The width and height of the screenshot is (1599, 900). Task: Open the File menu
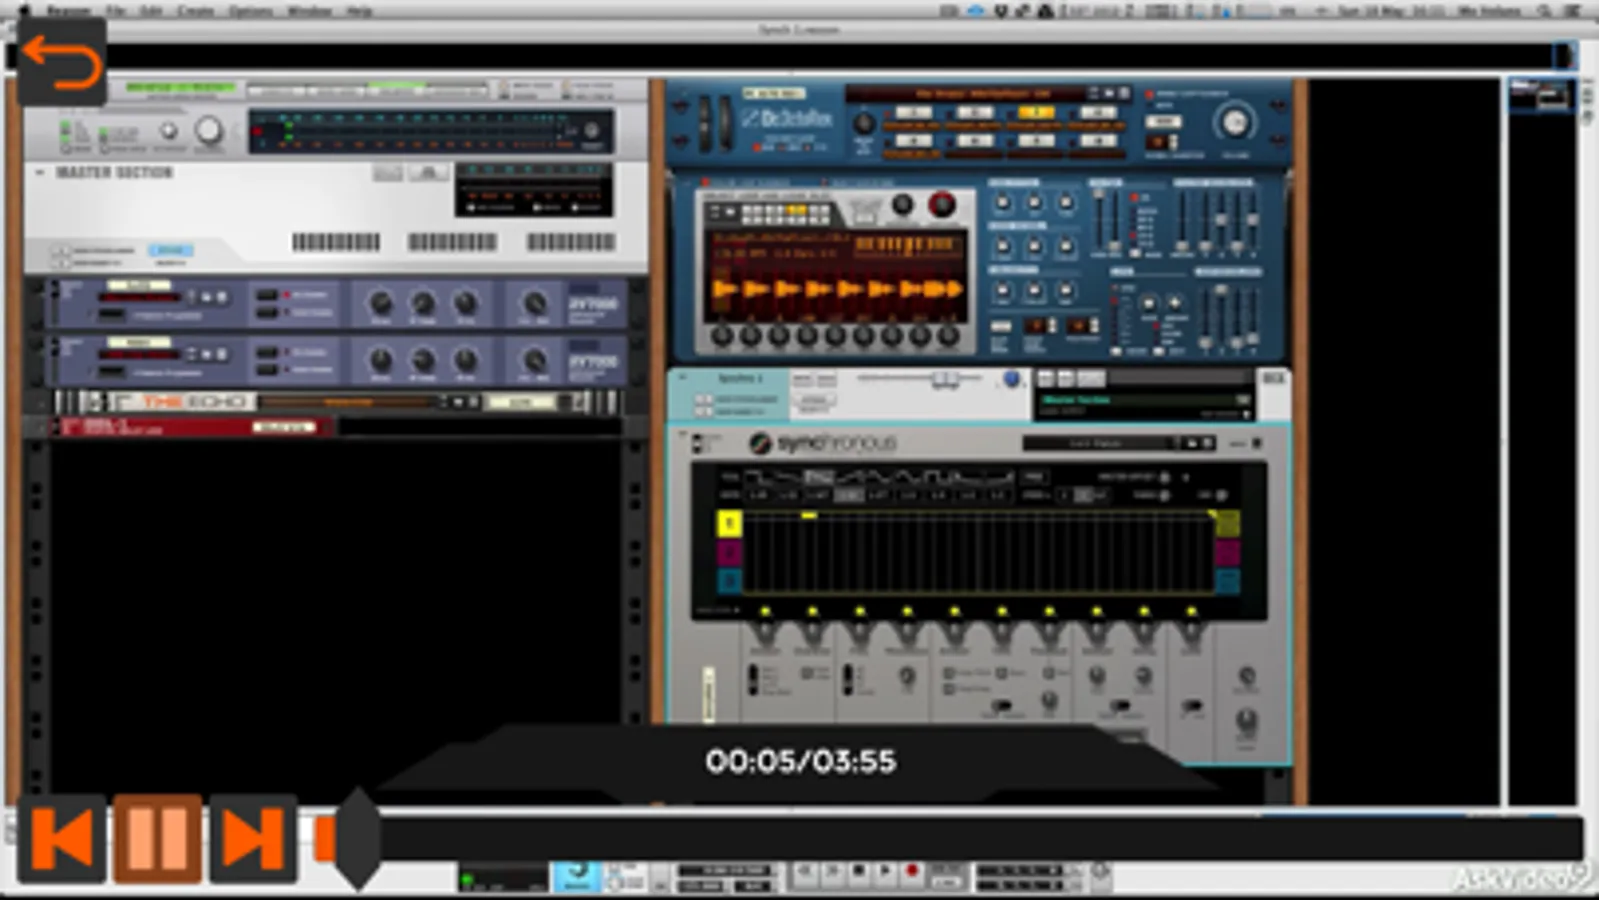pyautogui.click(x=116, y=11)
